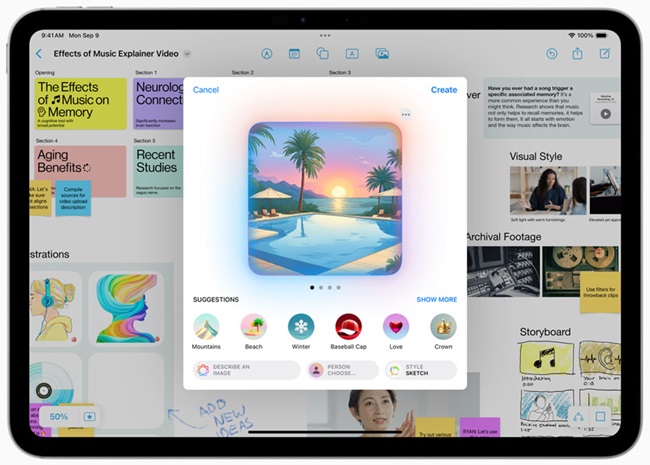Tap the undo icon in toolbar
650x465 pixels.
pos(552,54)
